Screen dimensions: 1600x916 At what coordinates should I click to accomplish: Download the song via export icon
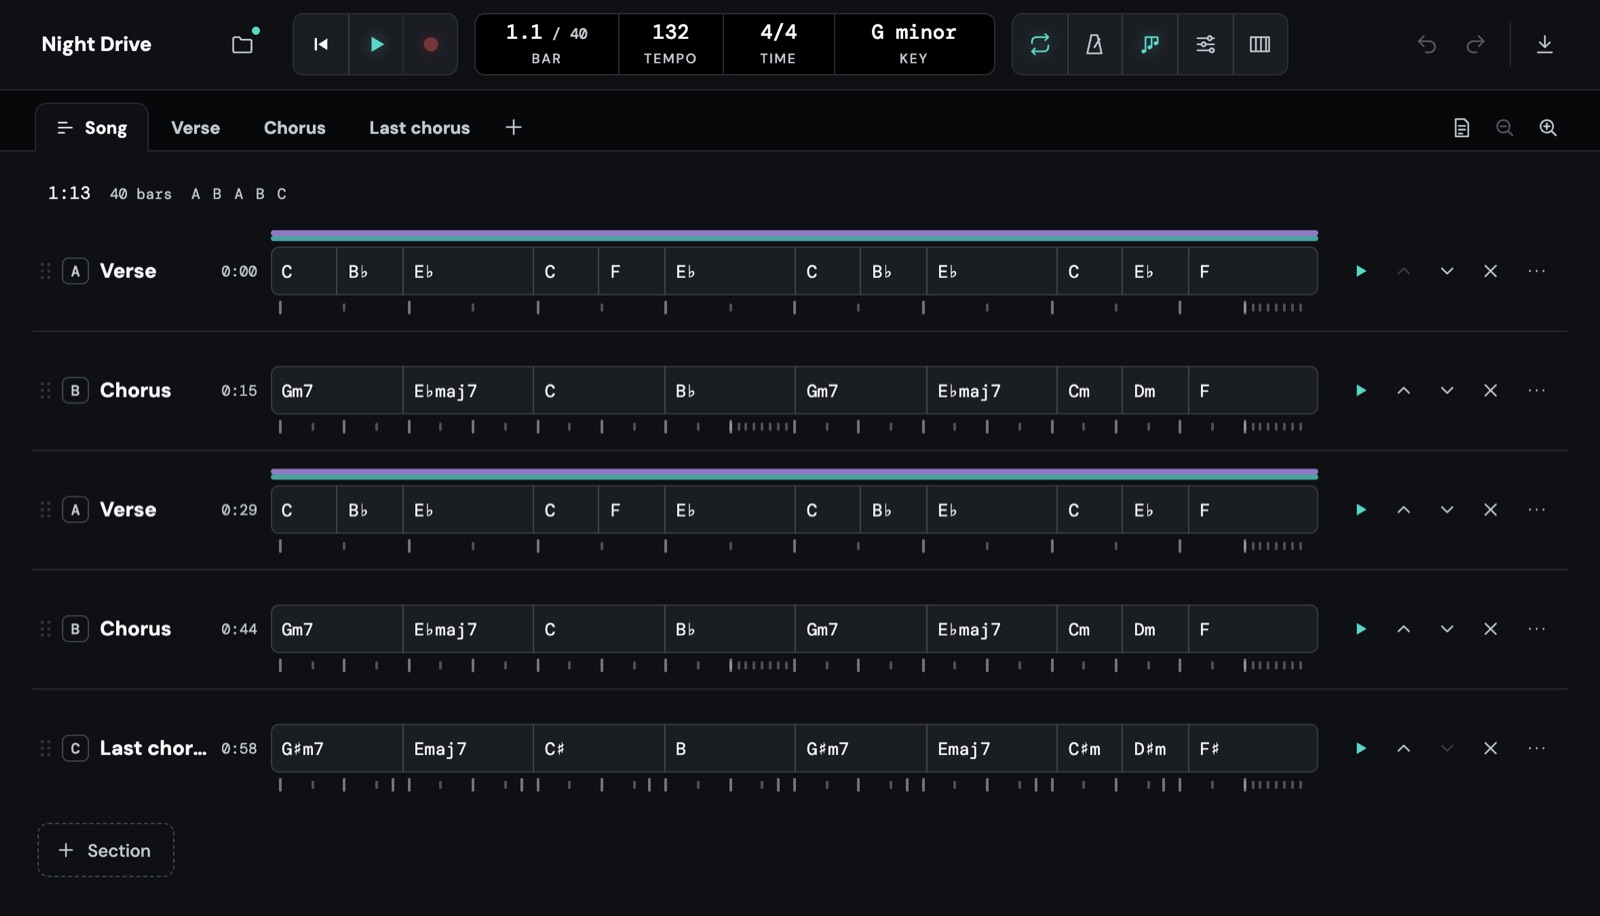pos(1545,44)
